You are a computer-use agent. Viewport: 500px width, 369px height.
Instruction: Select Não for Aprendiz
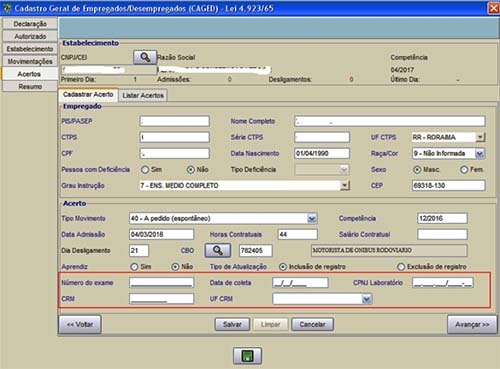point(175,267)
